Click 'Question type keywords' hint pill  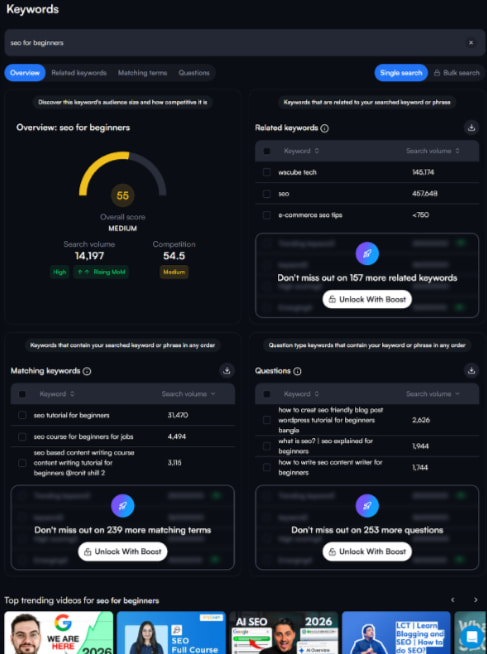coord(367,345)
